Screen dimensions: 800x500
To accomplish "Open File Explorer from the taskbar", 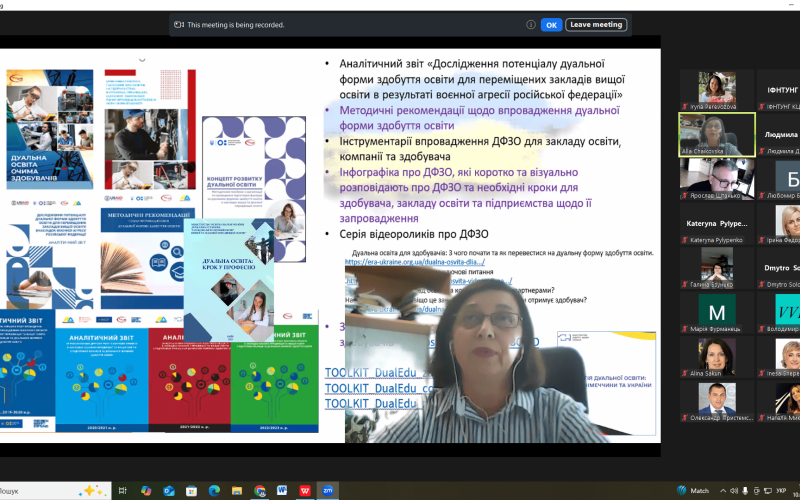I will coord(237,491).
